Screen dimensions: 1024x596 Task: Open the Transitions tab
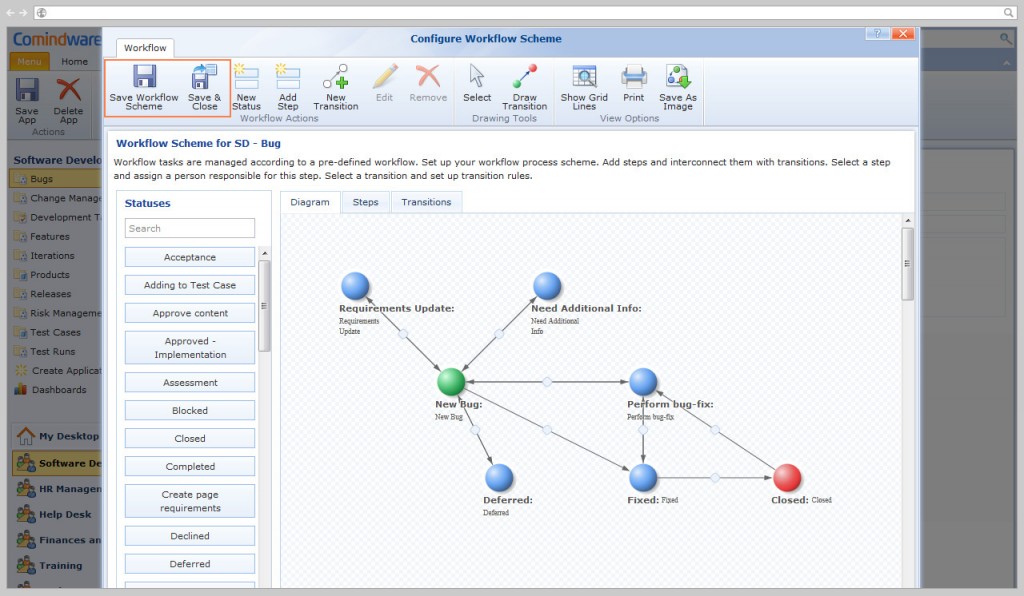(426, 202)
